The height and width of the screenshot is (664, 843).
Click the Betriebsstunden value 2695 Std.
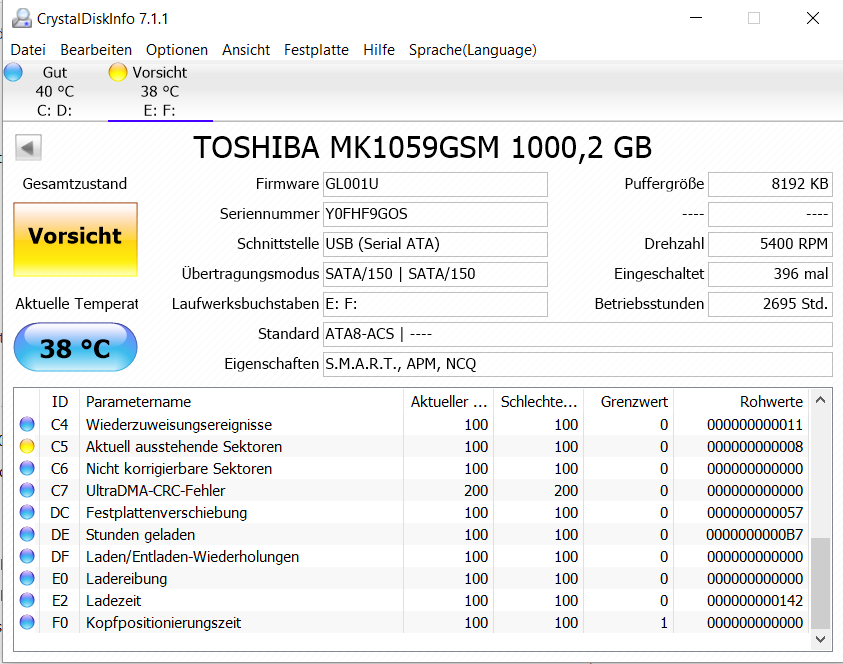(x=770, y=304)
